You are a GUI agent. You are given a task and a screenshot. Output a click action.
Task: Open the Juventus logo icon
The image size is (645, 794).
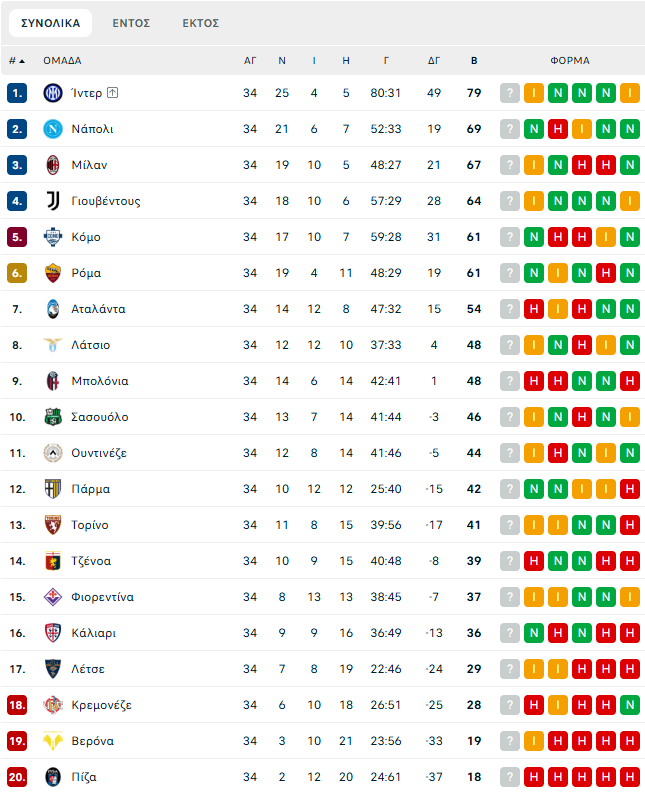53,201
